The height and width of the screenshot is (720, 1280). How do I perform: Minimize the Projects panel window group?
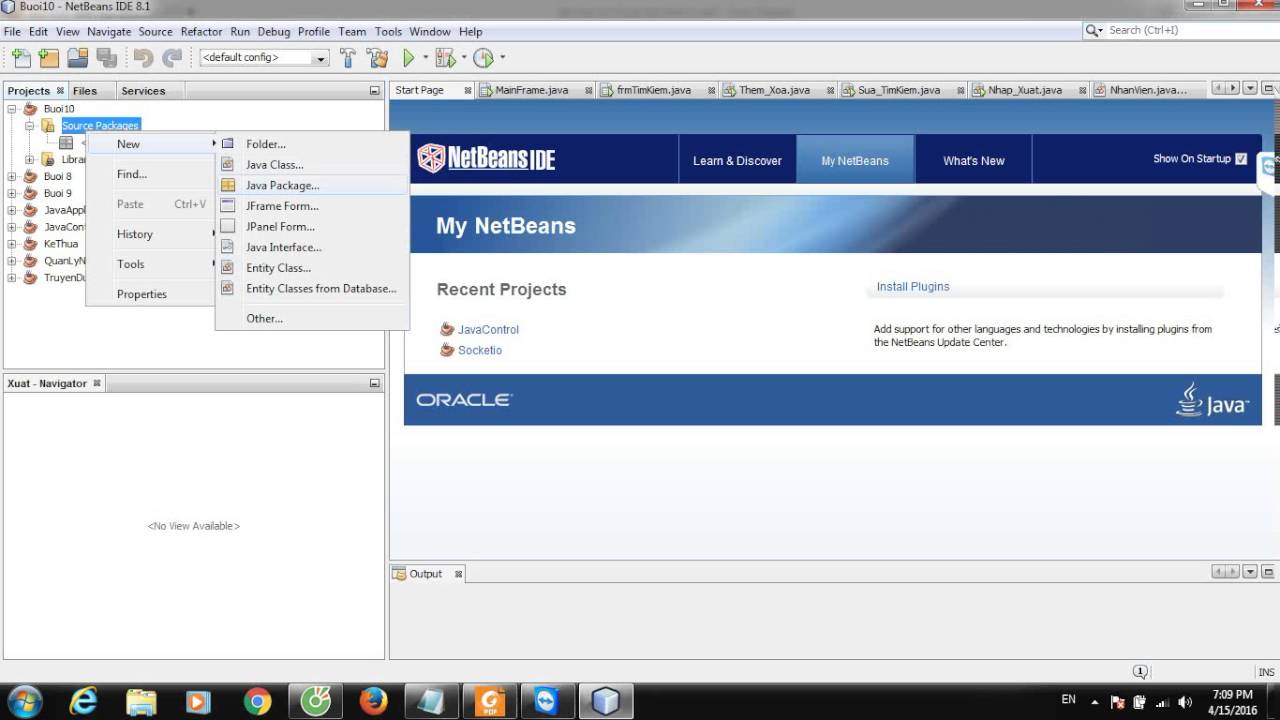pyautogui.click(x=375, y=90)
